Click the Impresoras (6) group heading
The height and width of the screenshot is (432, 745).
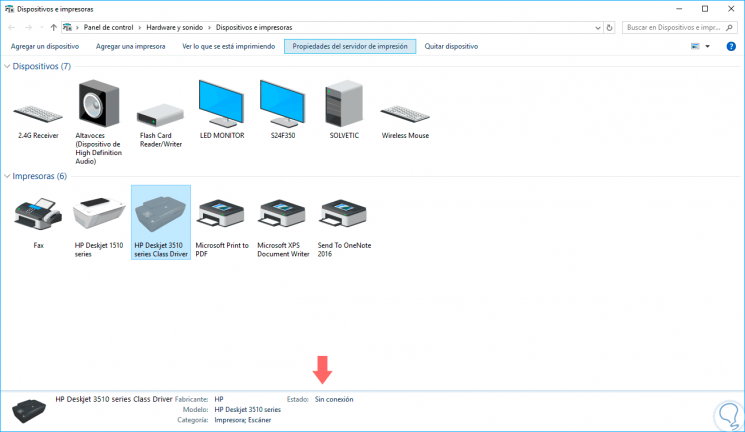point(39,176)
